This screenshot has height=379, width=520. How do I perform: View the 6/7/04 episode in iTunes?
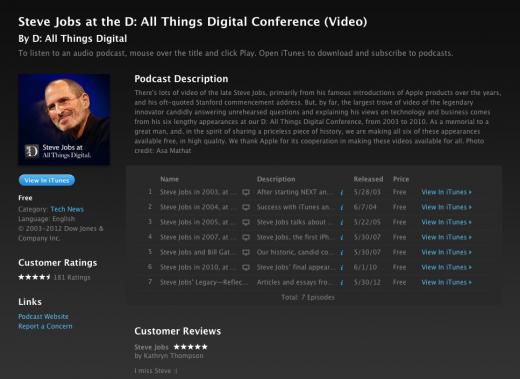tap(446, 207)
